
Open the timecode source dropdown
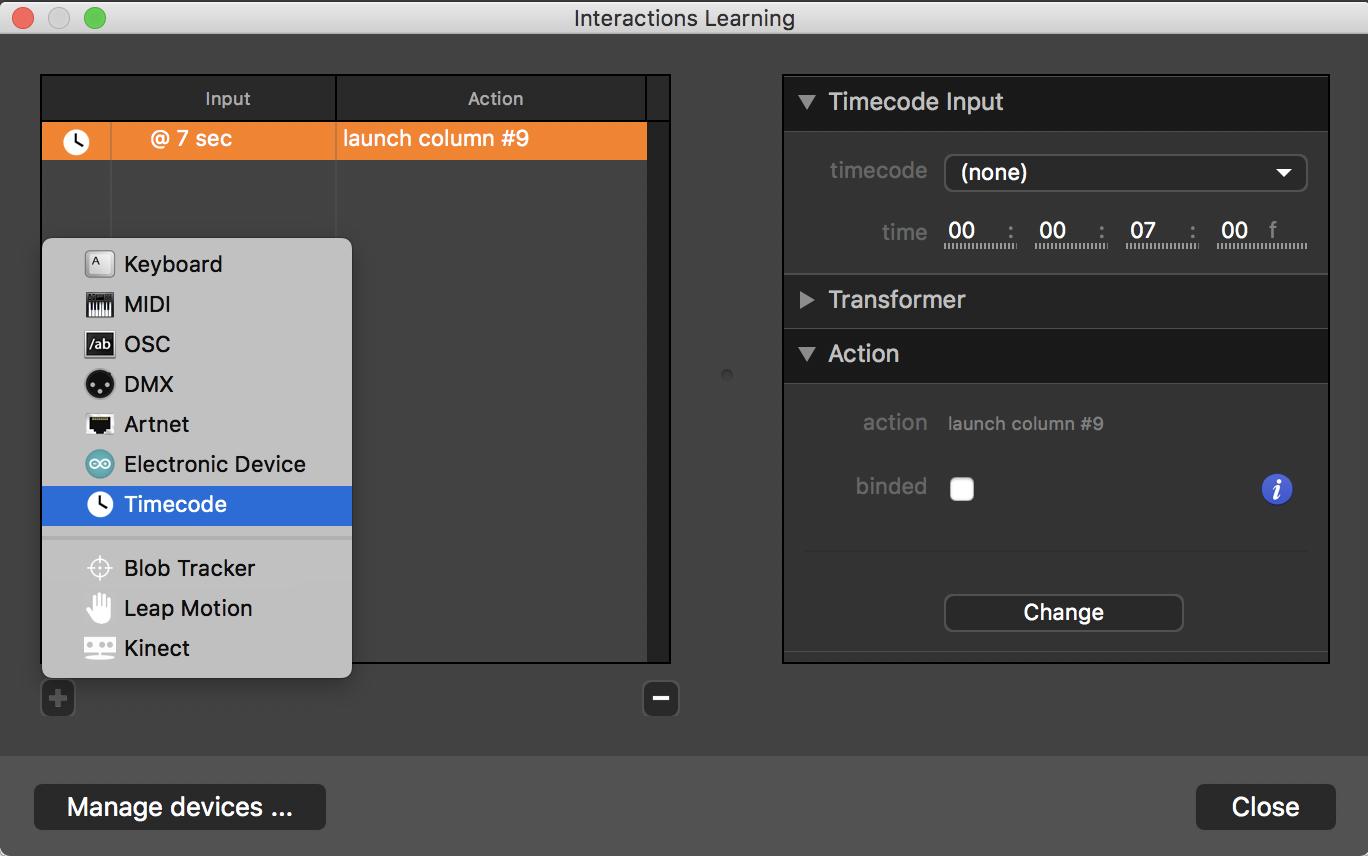click(1125, 173)
